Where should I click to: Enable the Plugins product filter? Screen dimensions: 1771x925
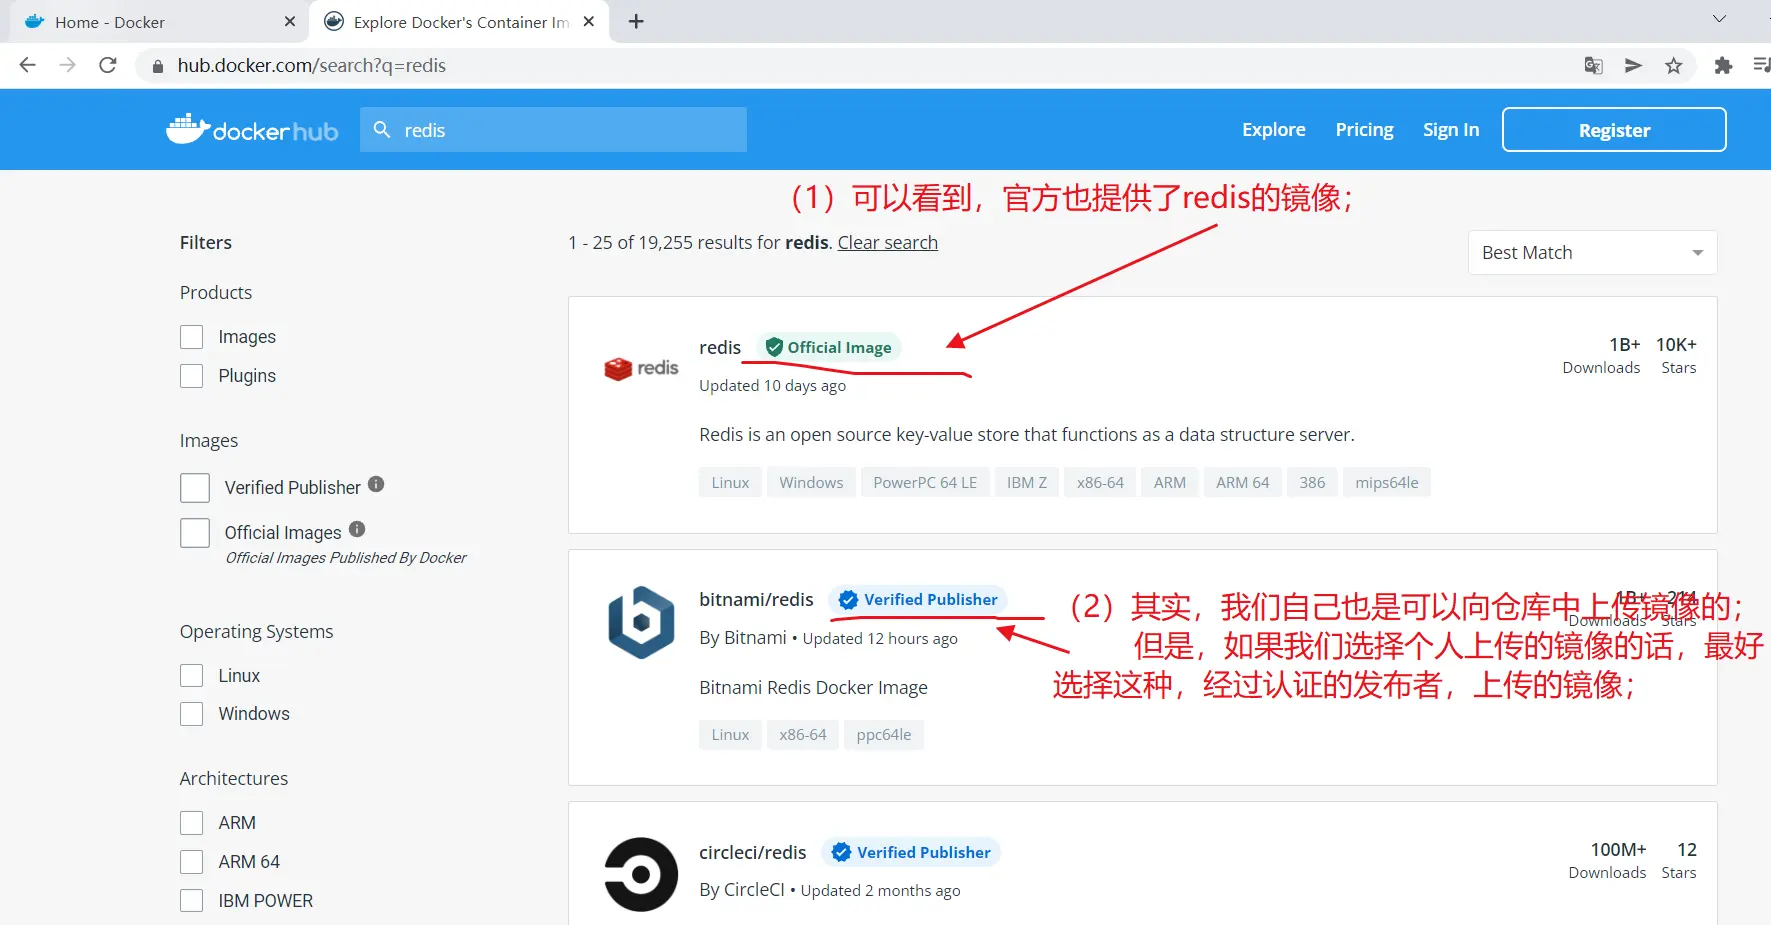tap(192, 376)
